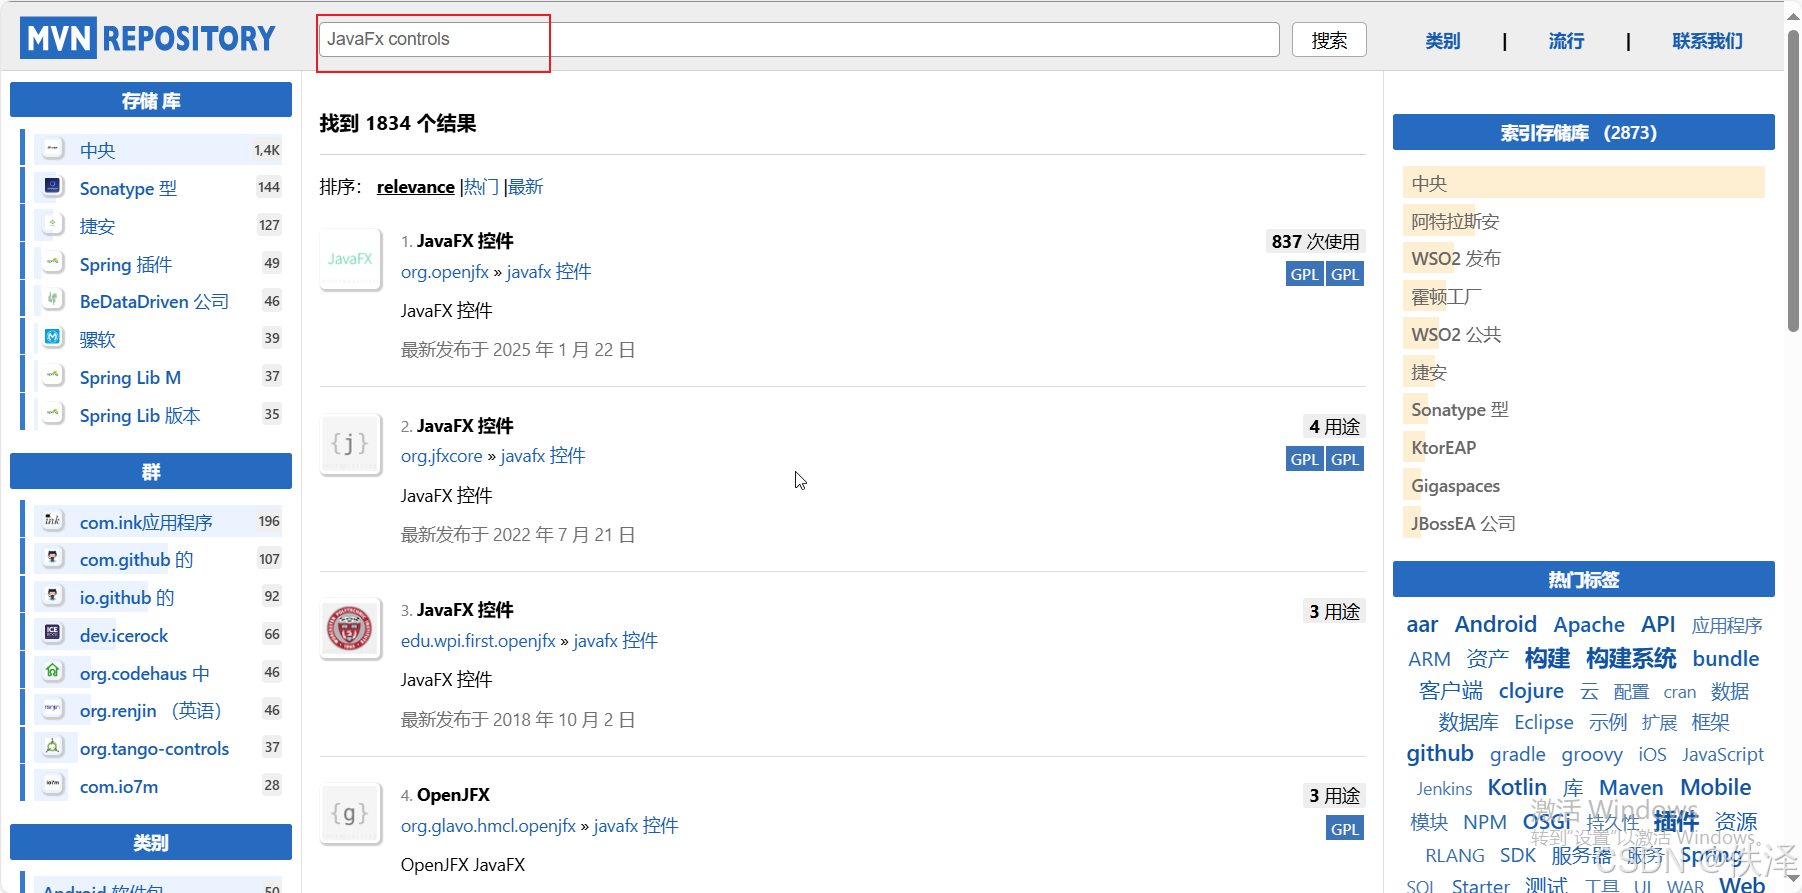Open the org.jfxcore group link
1802x893 pixels.
pyautogui.click(x=442, y=456)
